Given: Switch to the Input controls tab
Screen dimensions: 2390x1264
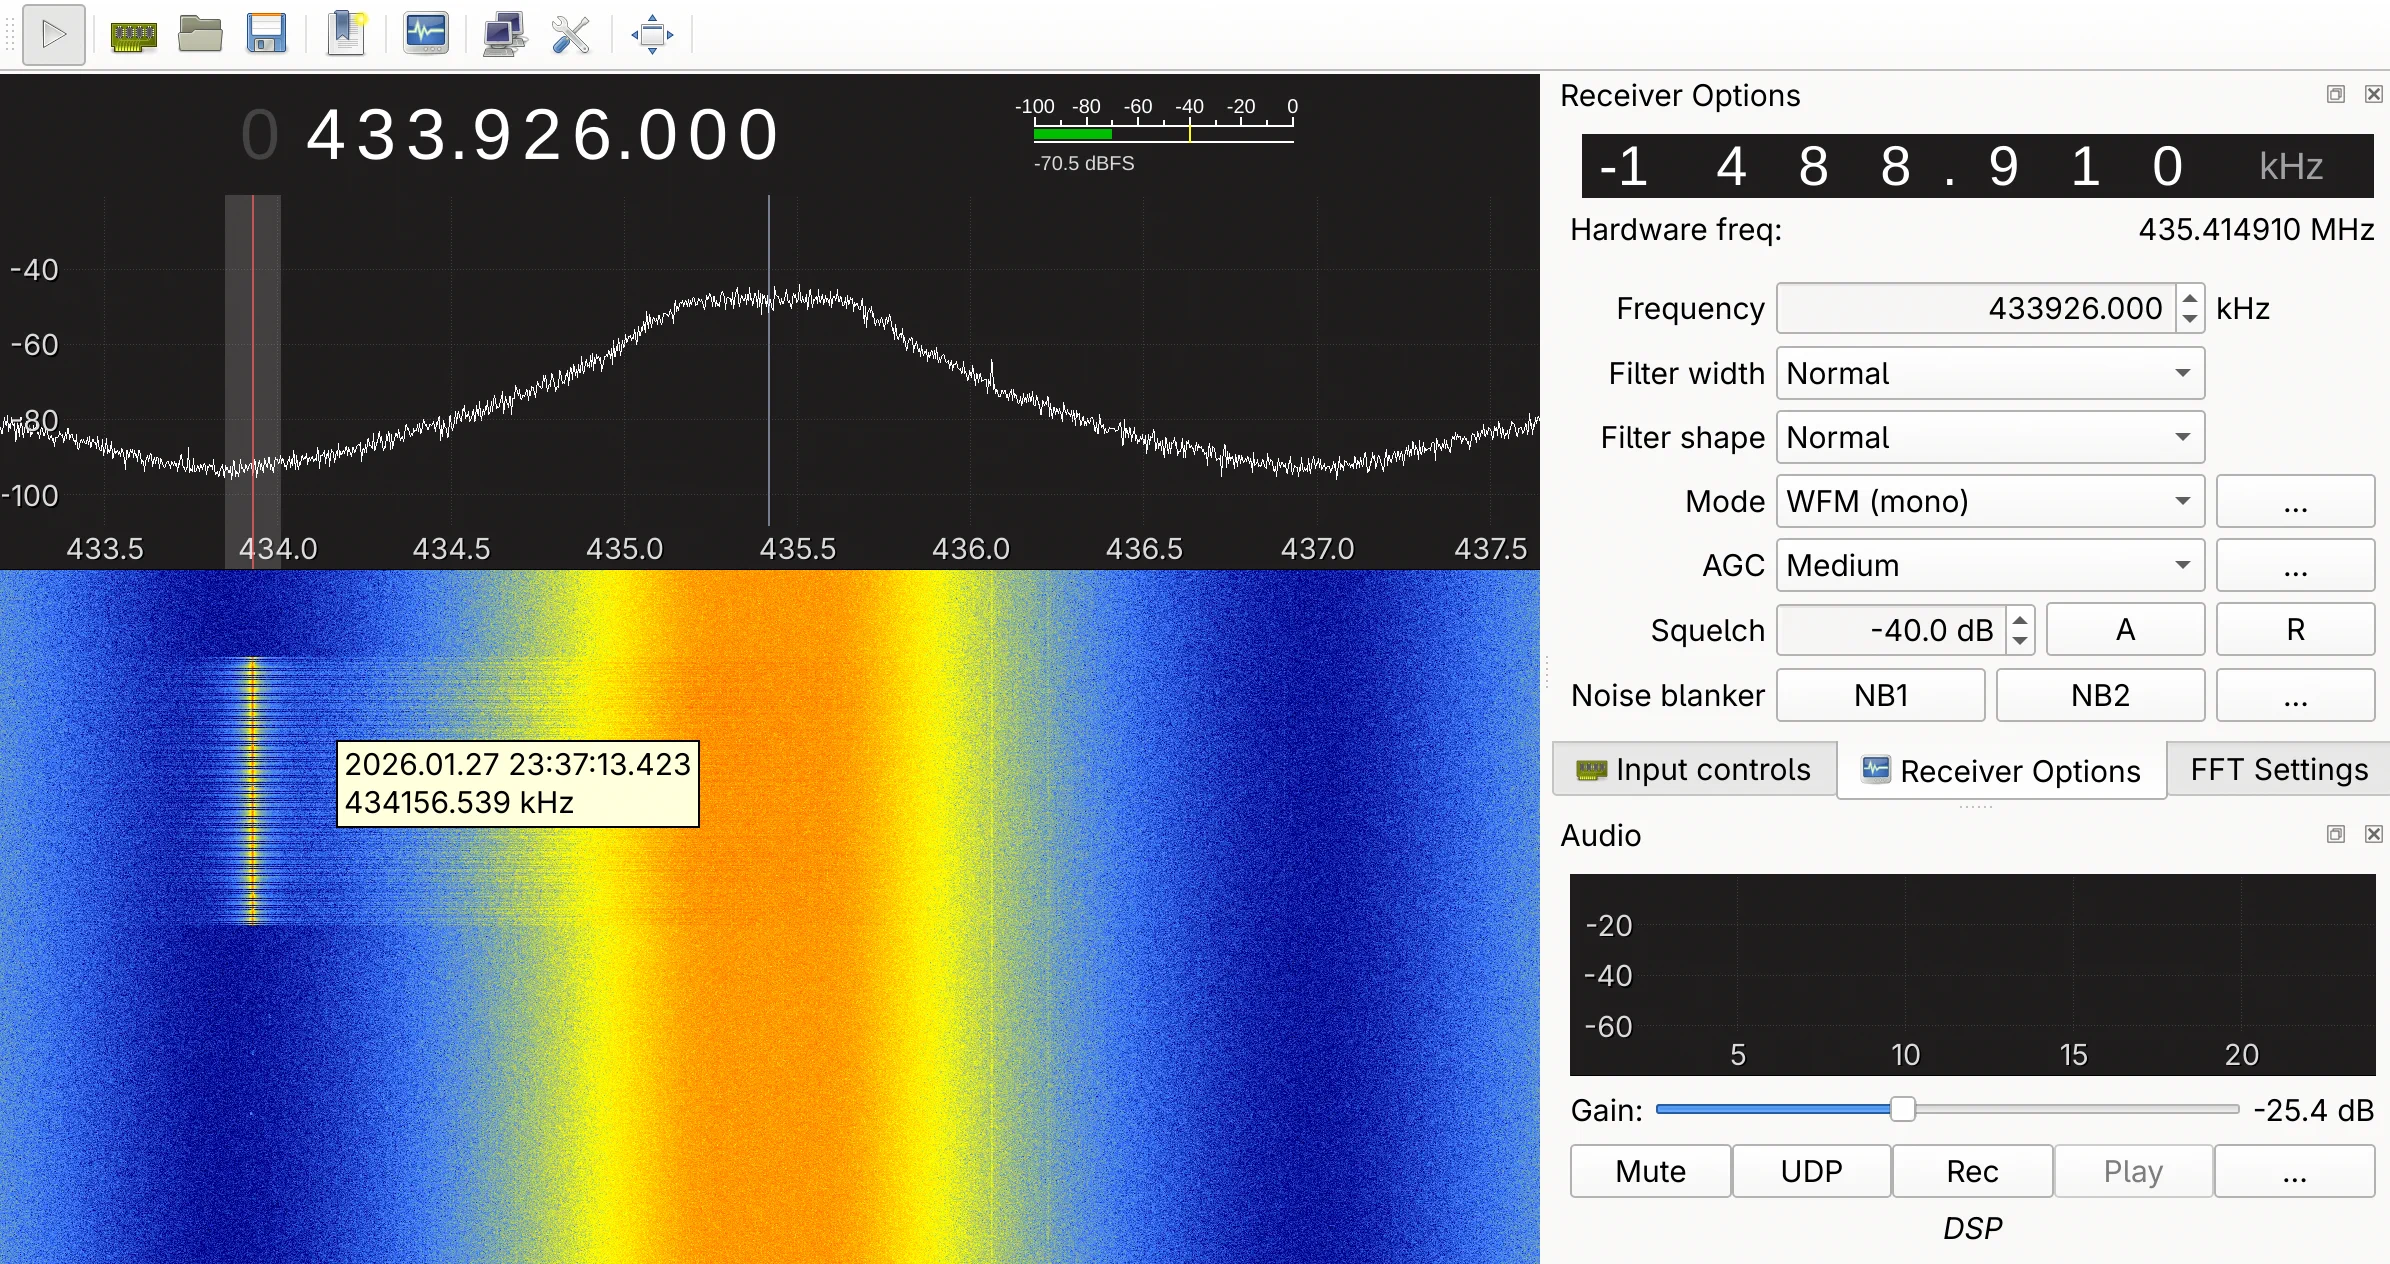Looking at the screenshot, I should click(x=1693, y=769).
